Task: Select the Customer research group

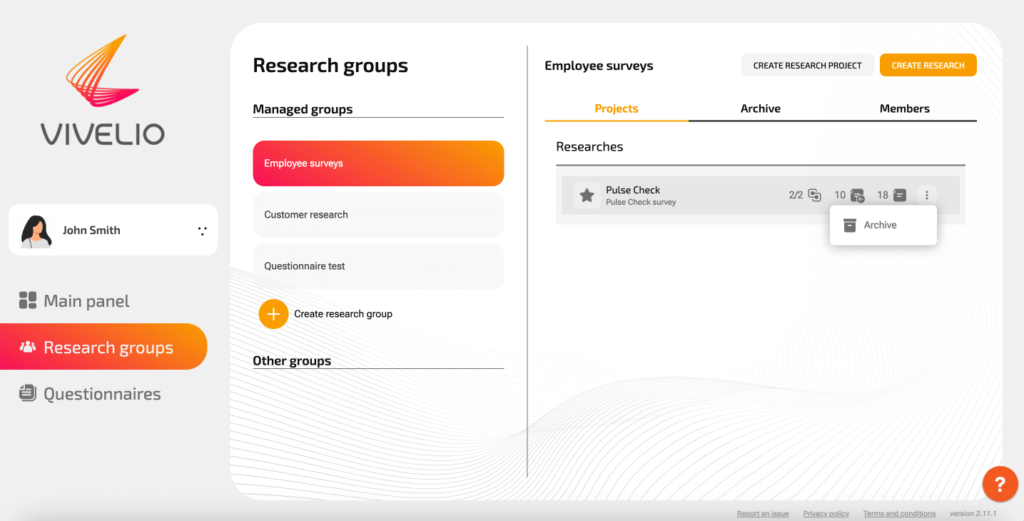Action: click(x=378, y=215)
